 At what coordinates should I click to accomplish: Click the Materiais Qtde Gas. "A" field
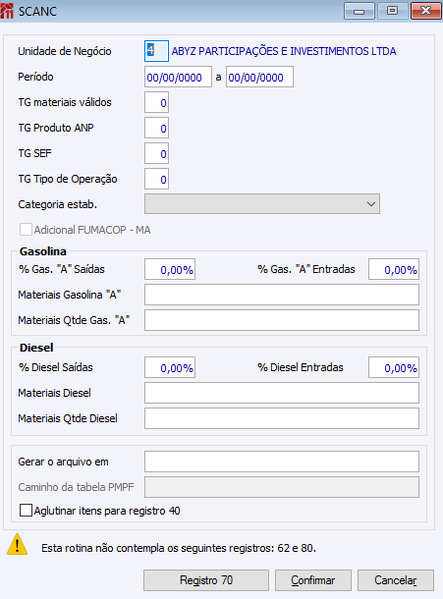[282, 320]
